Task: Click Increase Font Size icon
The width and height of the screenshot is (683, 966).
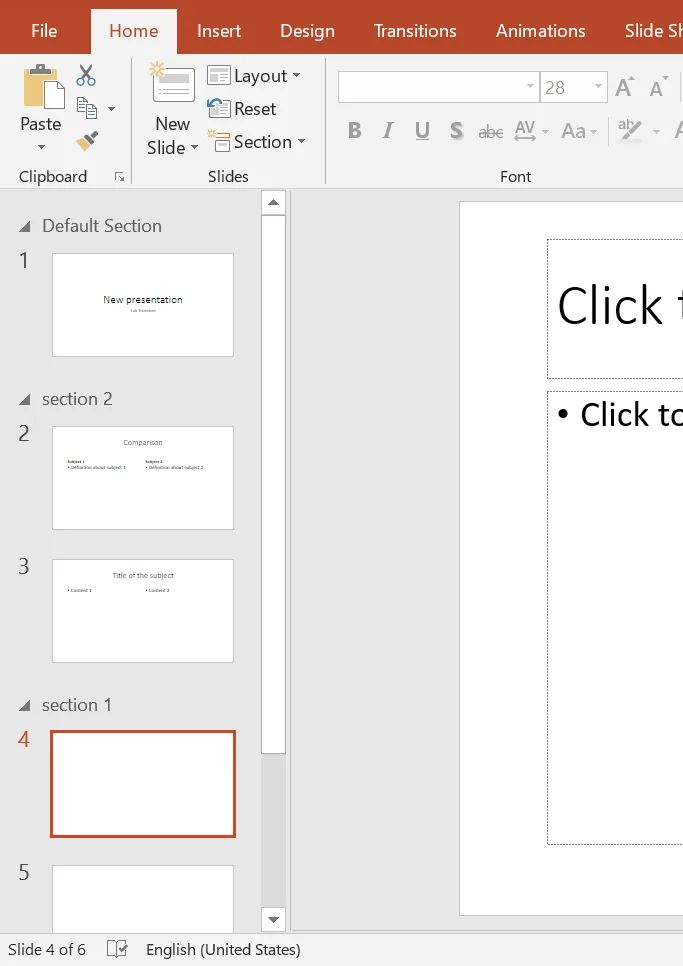Action: click(625, 87)
